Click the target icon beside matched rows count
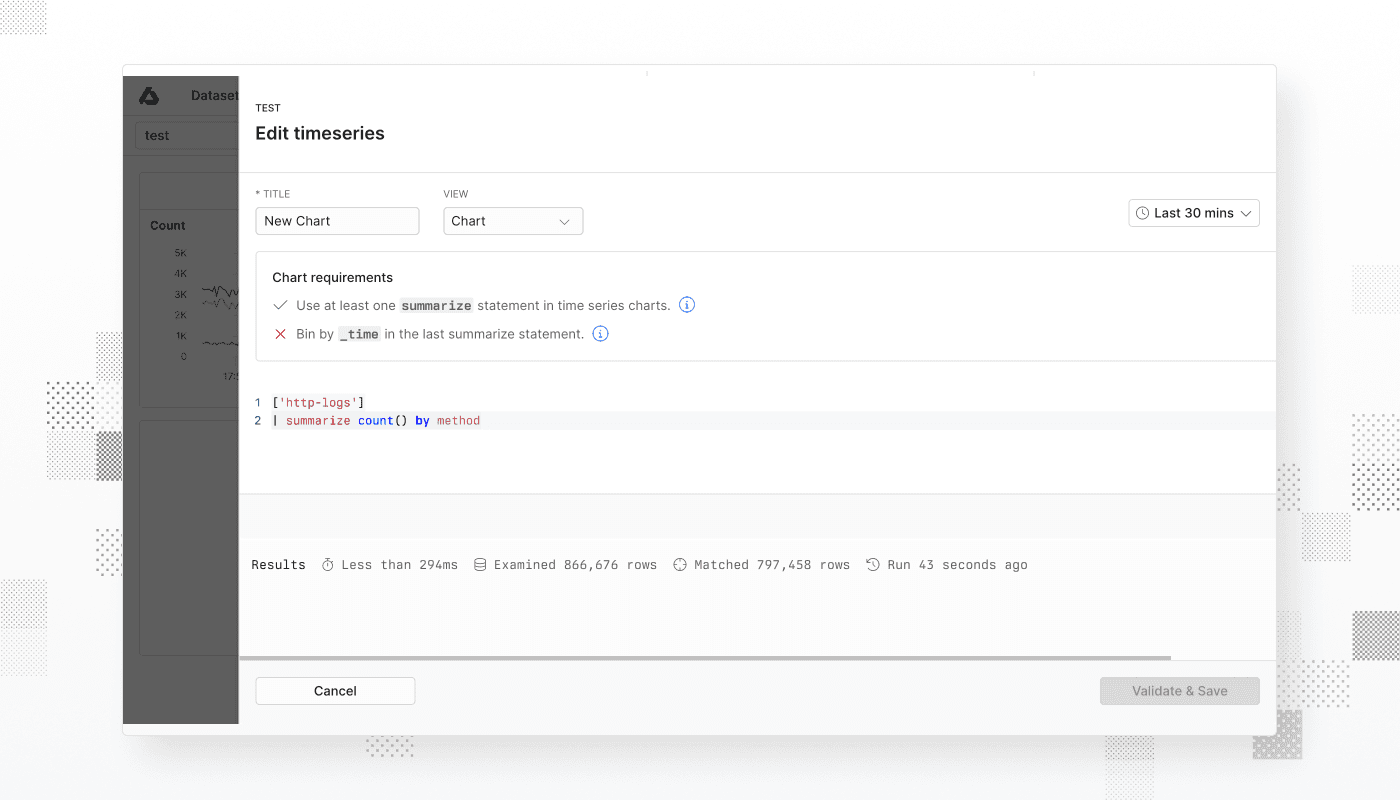The width and height of the screenshot is (1400, 800). coord(679,564)
